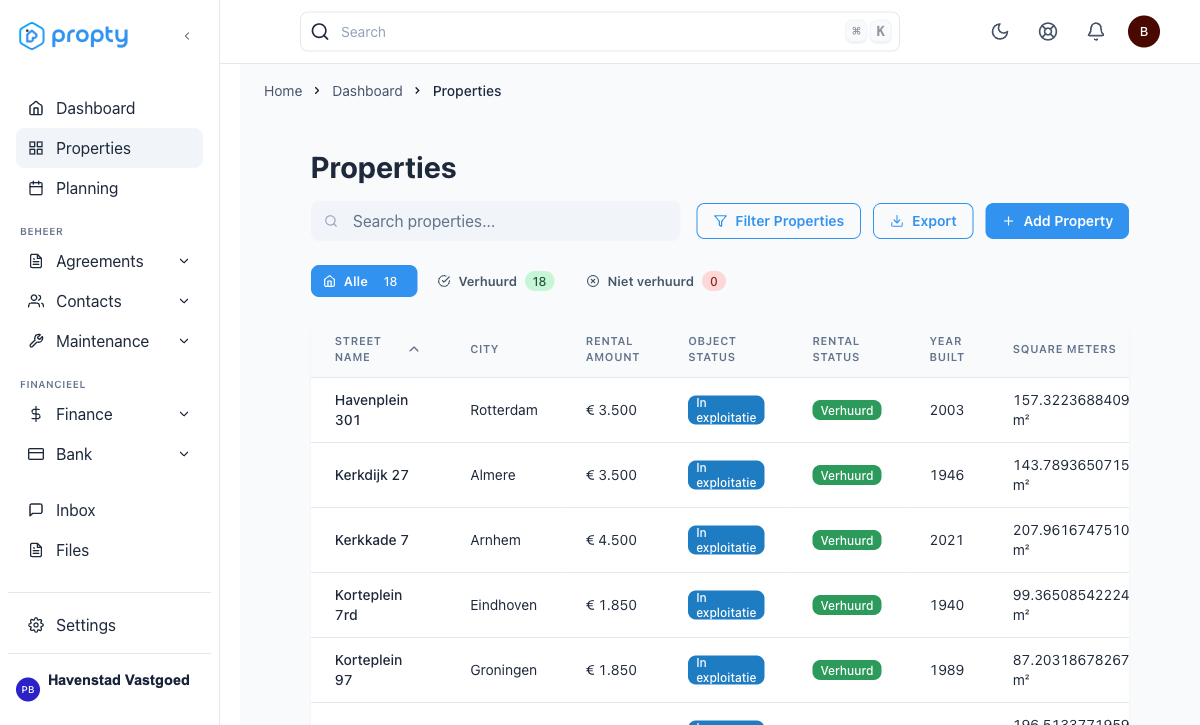The width and height of the screenshot is (1200, 725).
Task: Open Filter Properties
Action: (778, 221)
